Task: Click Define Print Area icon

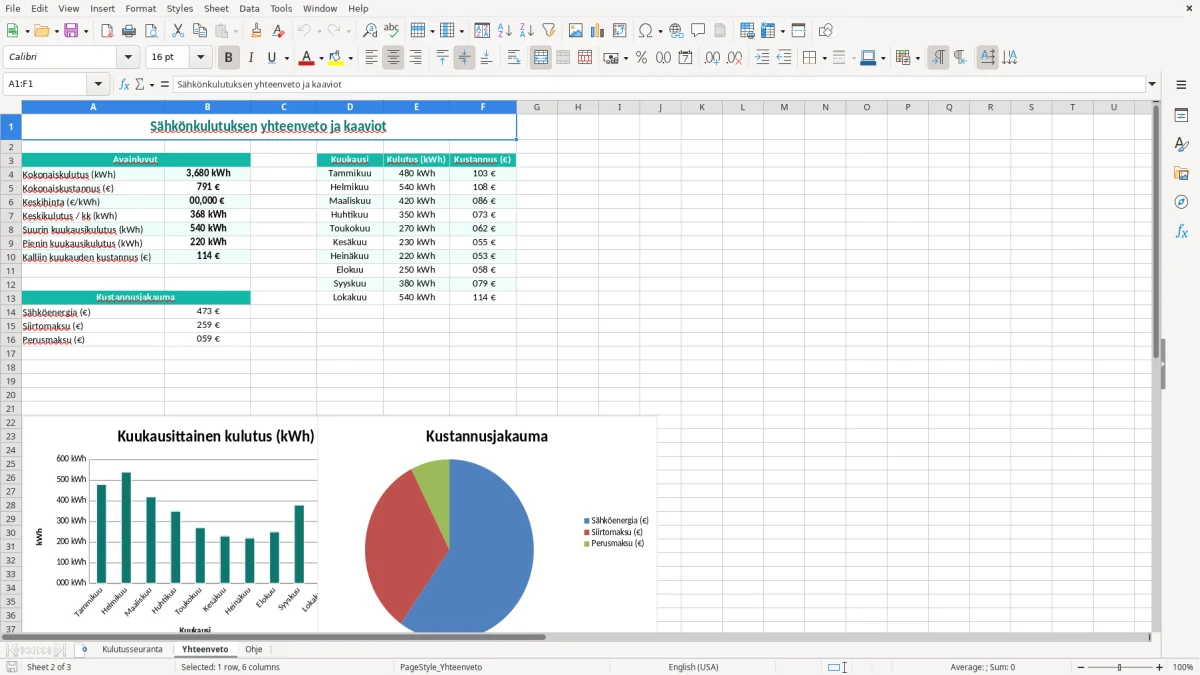Action: (x=747, y=31)
